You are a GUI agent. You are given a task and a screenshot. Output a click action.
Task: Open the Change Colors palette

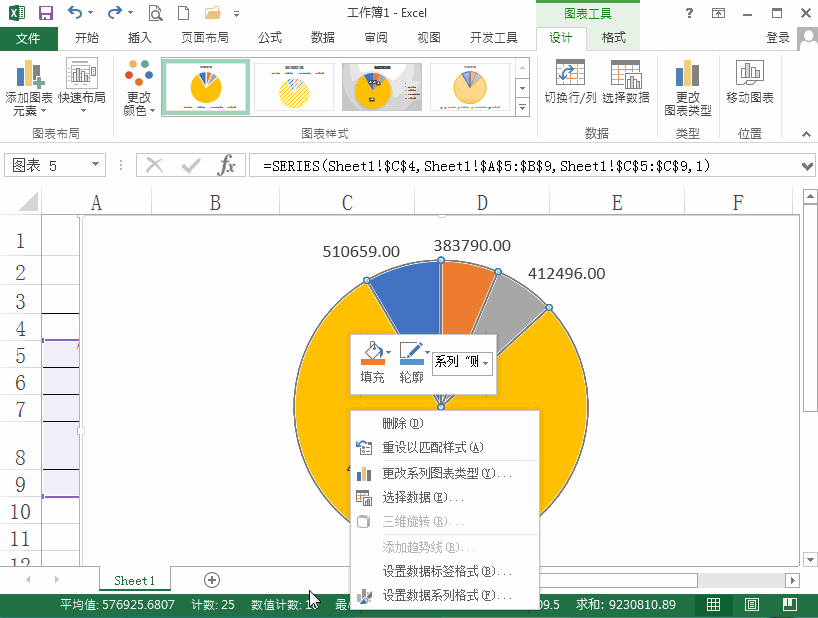pos(139,88)
